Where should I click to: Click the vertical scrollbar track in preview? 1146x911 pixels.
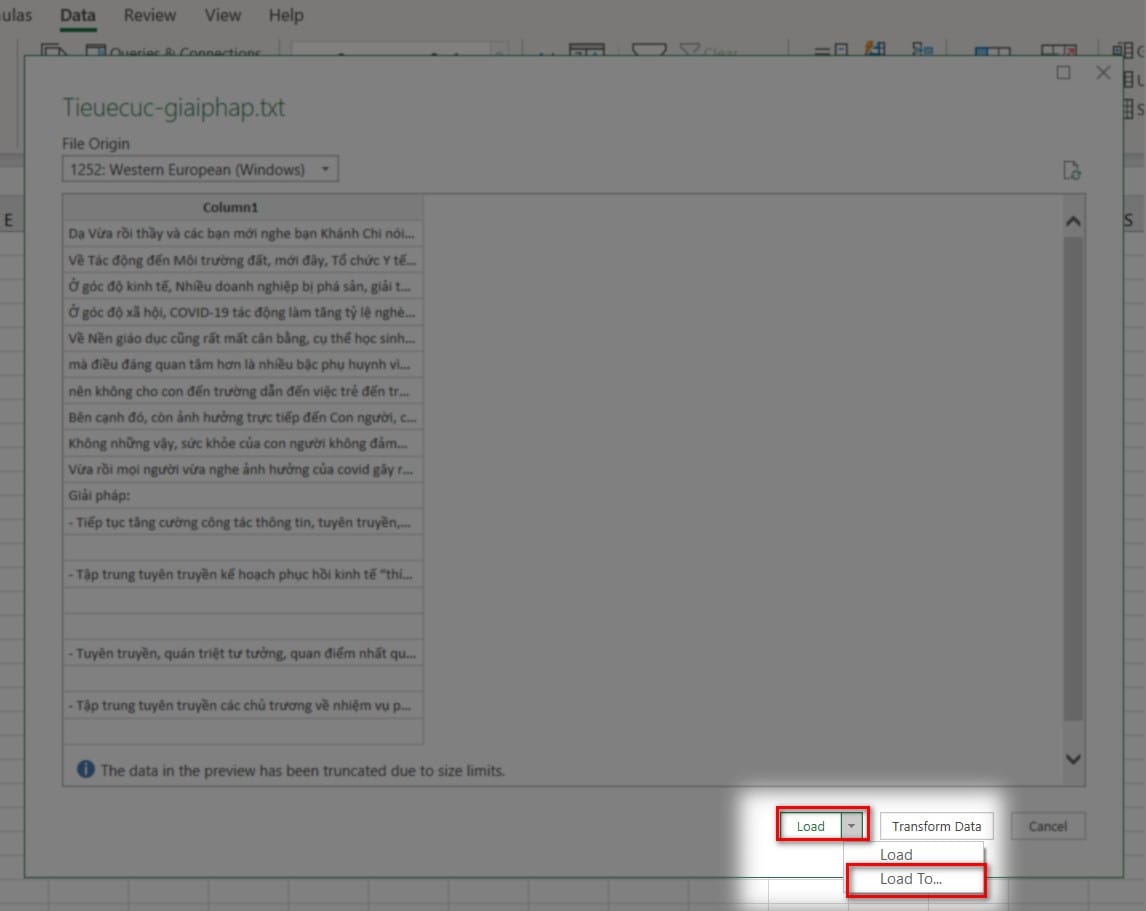tap(1072, 480)
